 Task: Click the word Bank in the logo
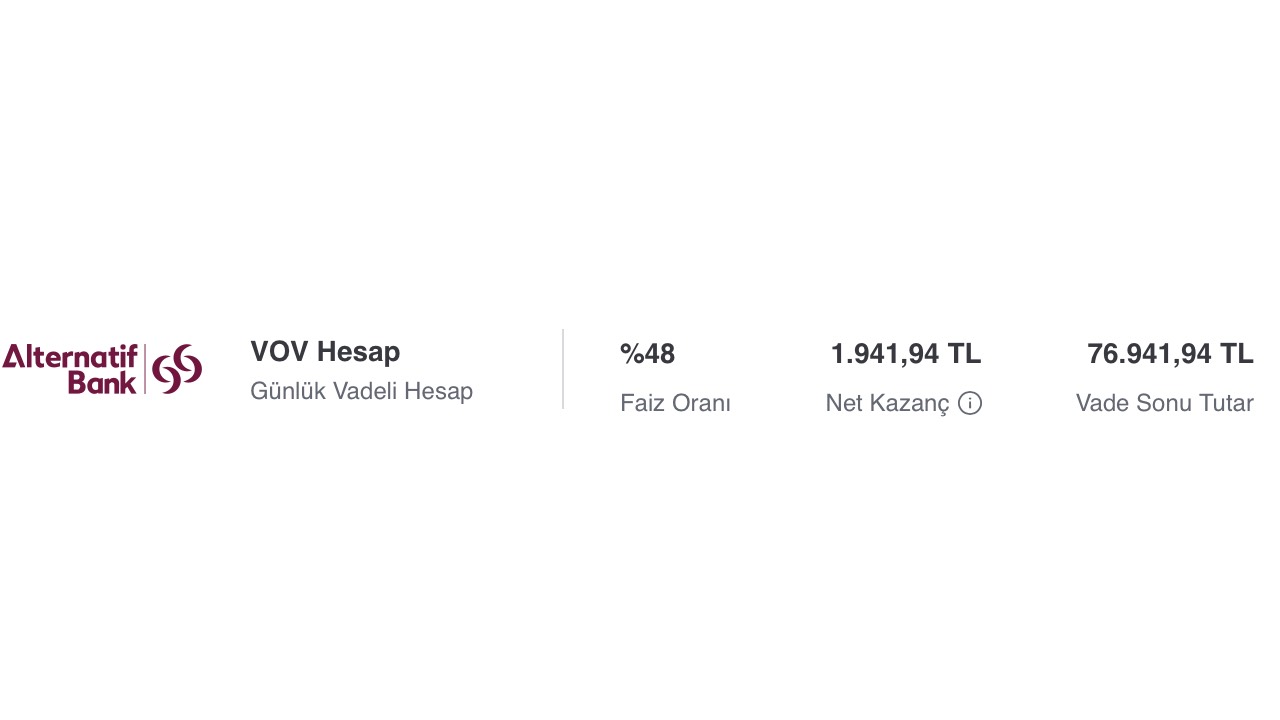pyautogui.click(x=102, y=382)
